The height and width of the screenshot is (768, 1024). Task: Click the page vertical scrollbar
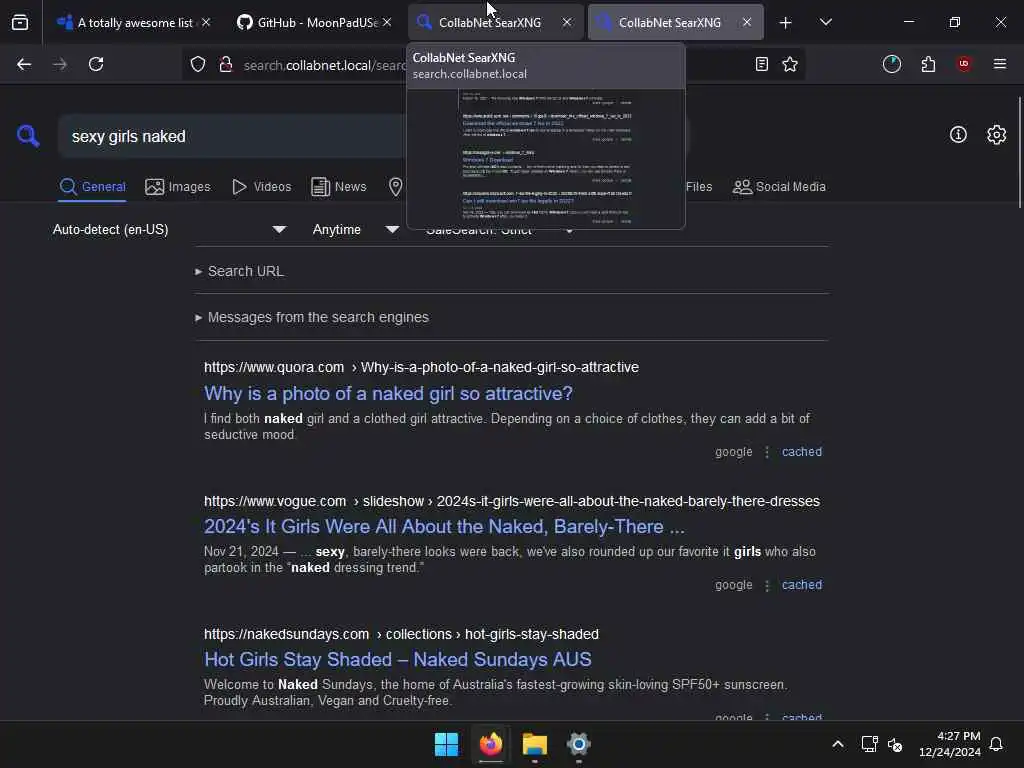1019,153
